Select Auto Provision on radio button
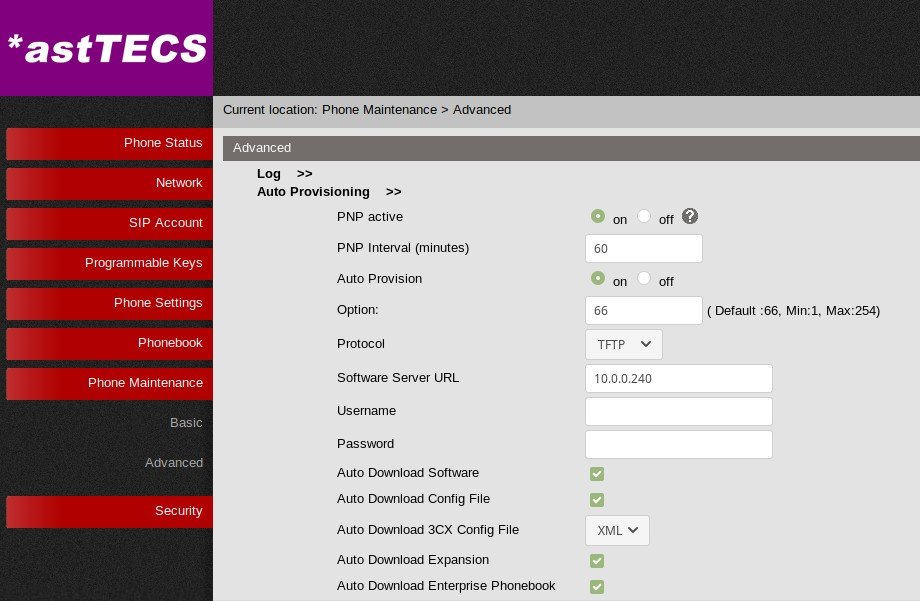Screen dimensions: 920x601 [598, 279]
